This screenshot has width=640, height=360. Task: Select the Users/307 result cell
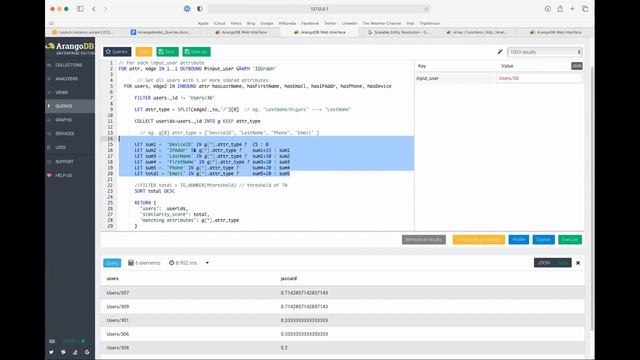(x=118, y=293)
